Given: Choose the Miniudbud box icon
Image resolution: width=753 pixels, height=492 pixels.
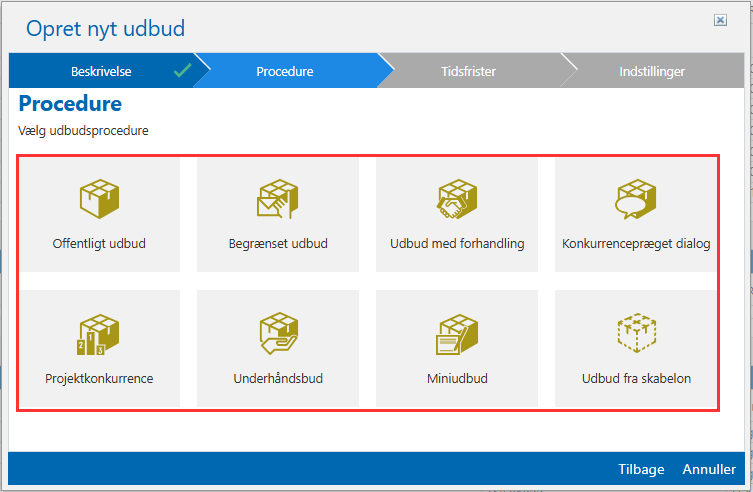Looking at the screenshot, I should 457,334.
